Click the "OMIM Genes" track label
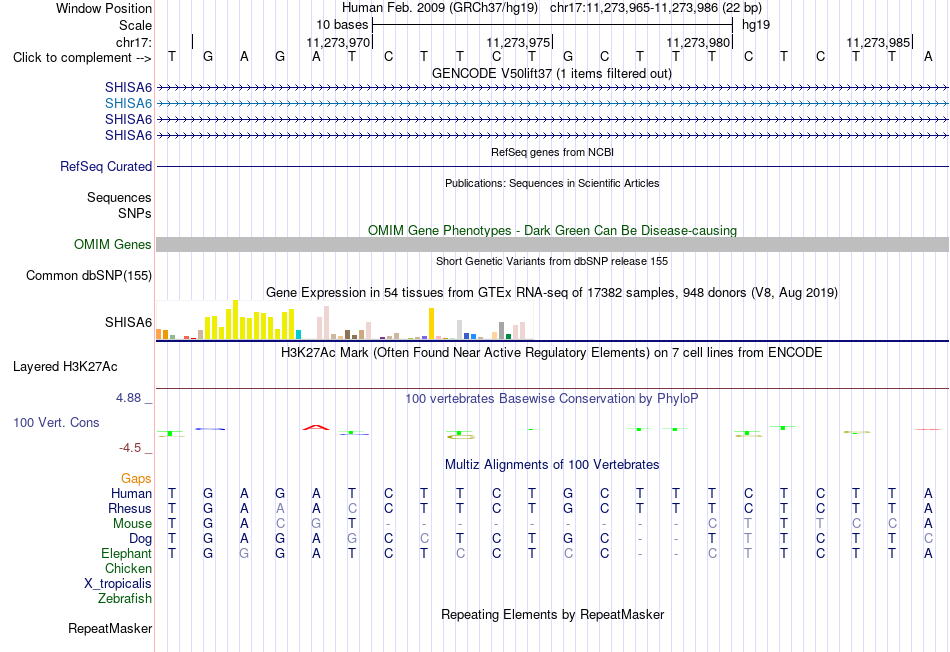950x652 pixels. click(x=112, y=244)
